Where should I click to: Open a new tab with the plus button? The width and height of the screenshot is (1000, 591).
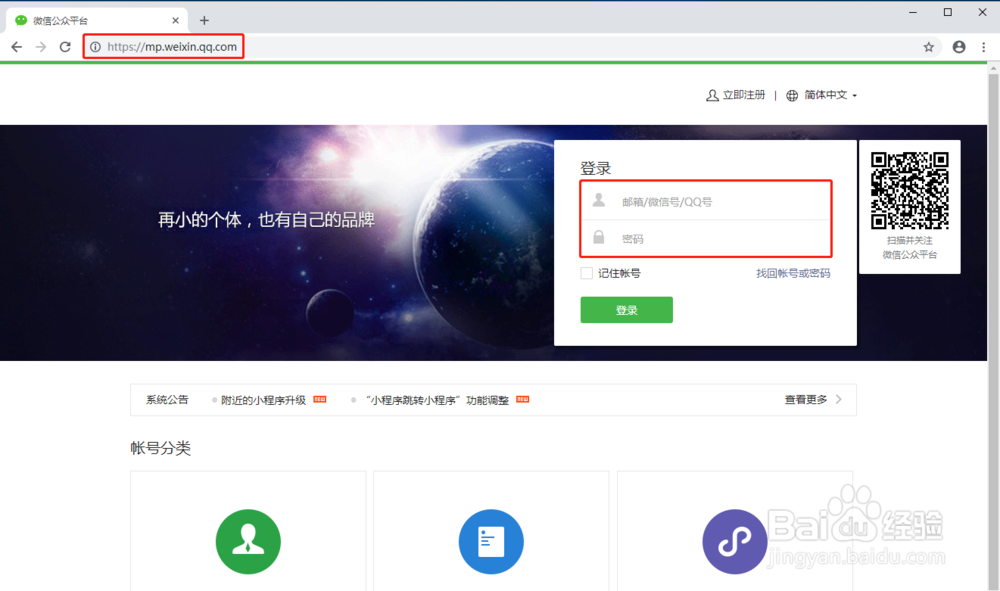(x=204, y=20)
